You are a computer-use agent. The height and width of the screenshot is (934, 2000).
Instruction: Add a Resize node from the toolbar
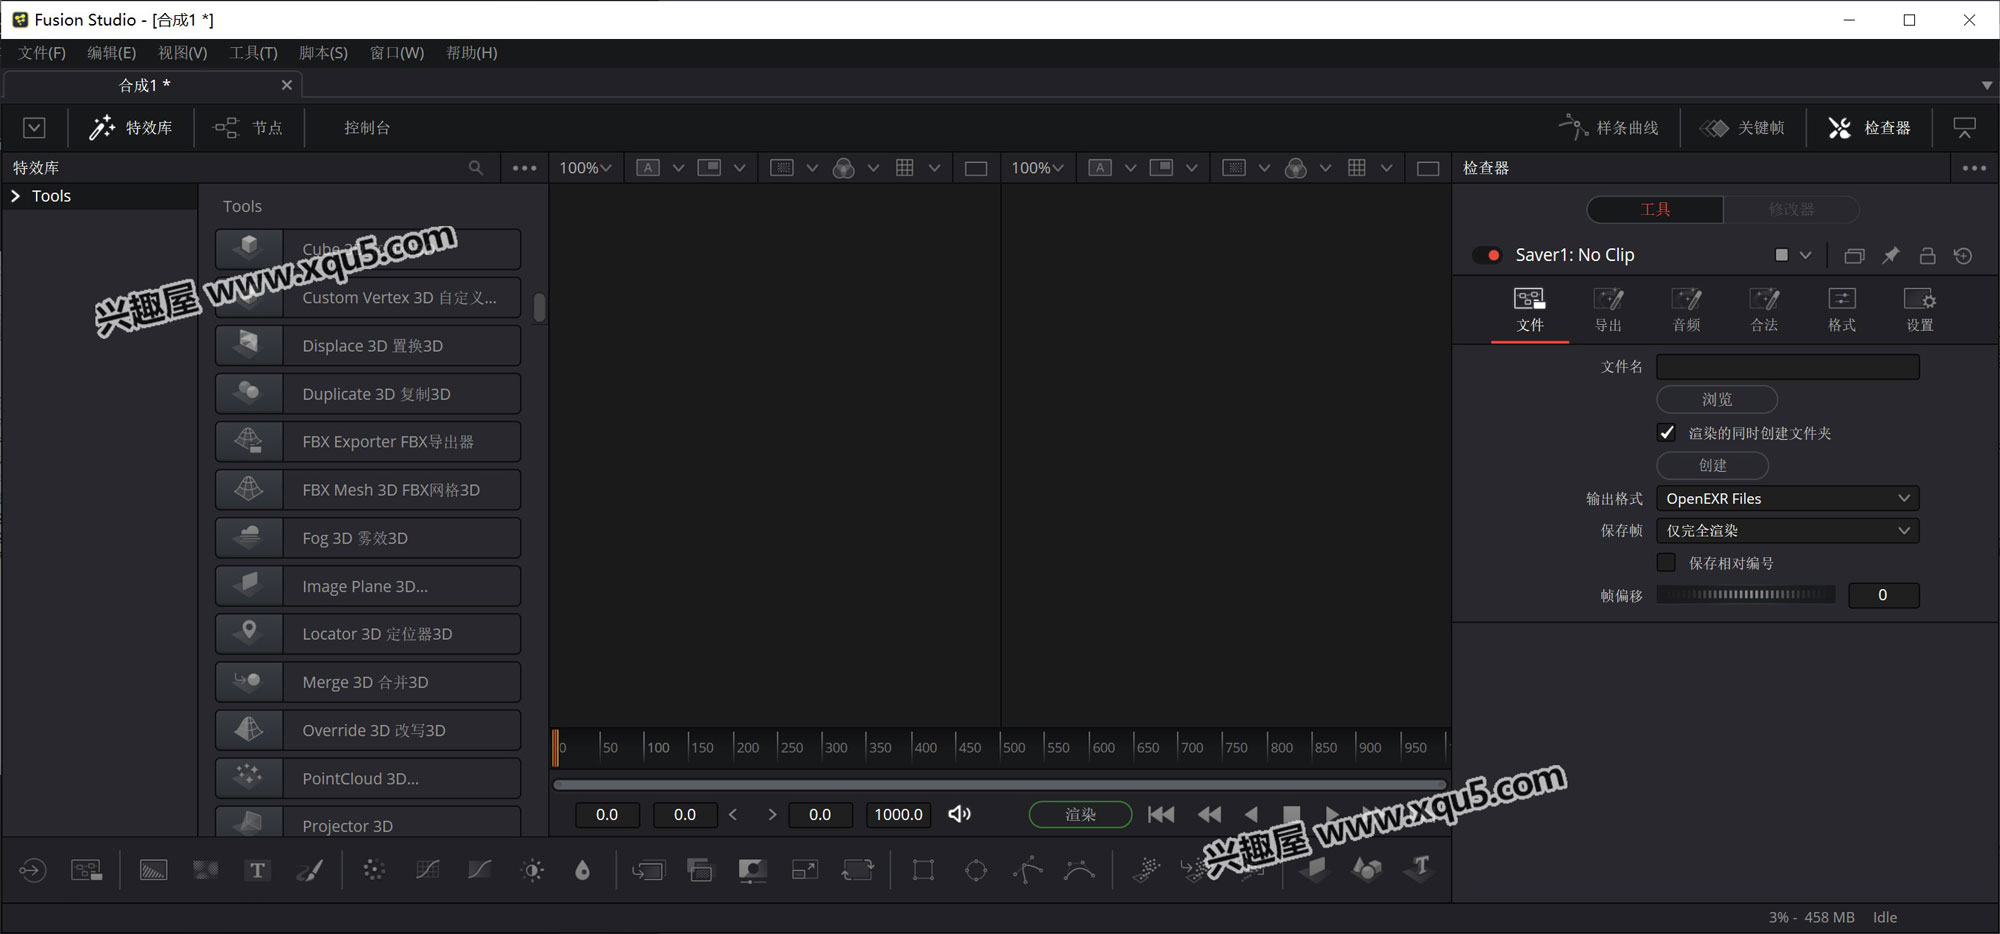tap(805, 870)
